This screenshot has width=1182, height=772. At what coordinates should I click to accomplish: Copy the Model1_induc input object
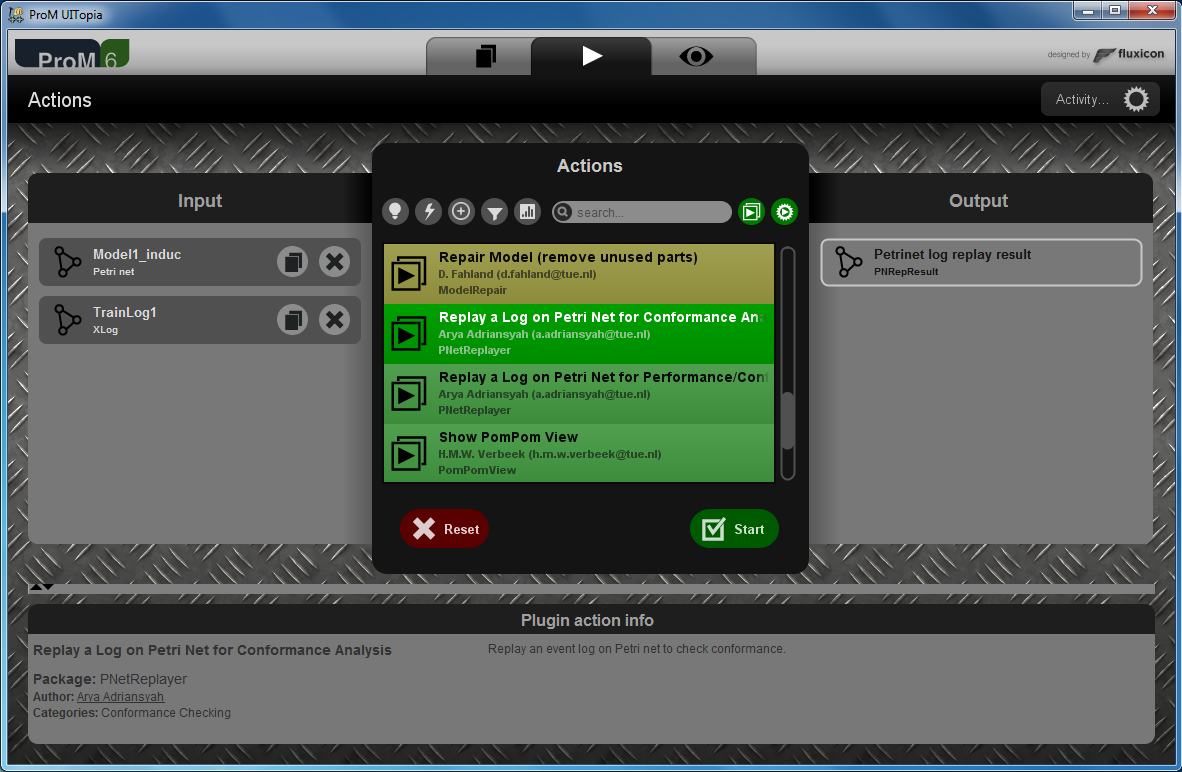292,262
